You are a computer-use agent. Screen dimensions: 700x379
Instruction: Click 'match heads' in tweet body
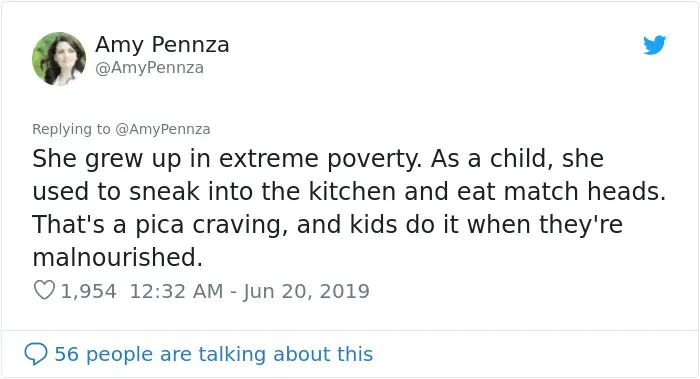click(x=581, y=192)
